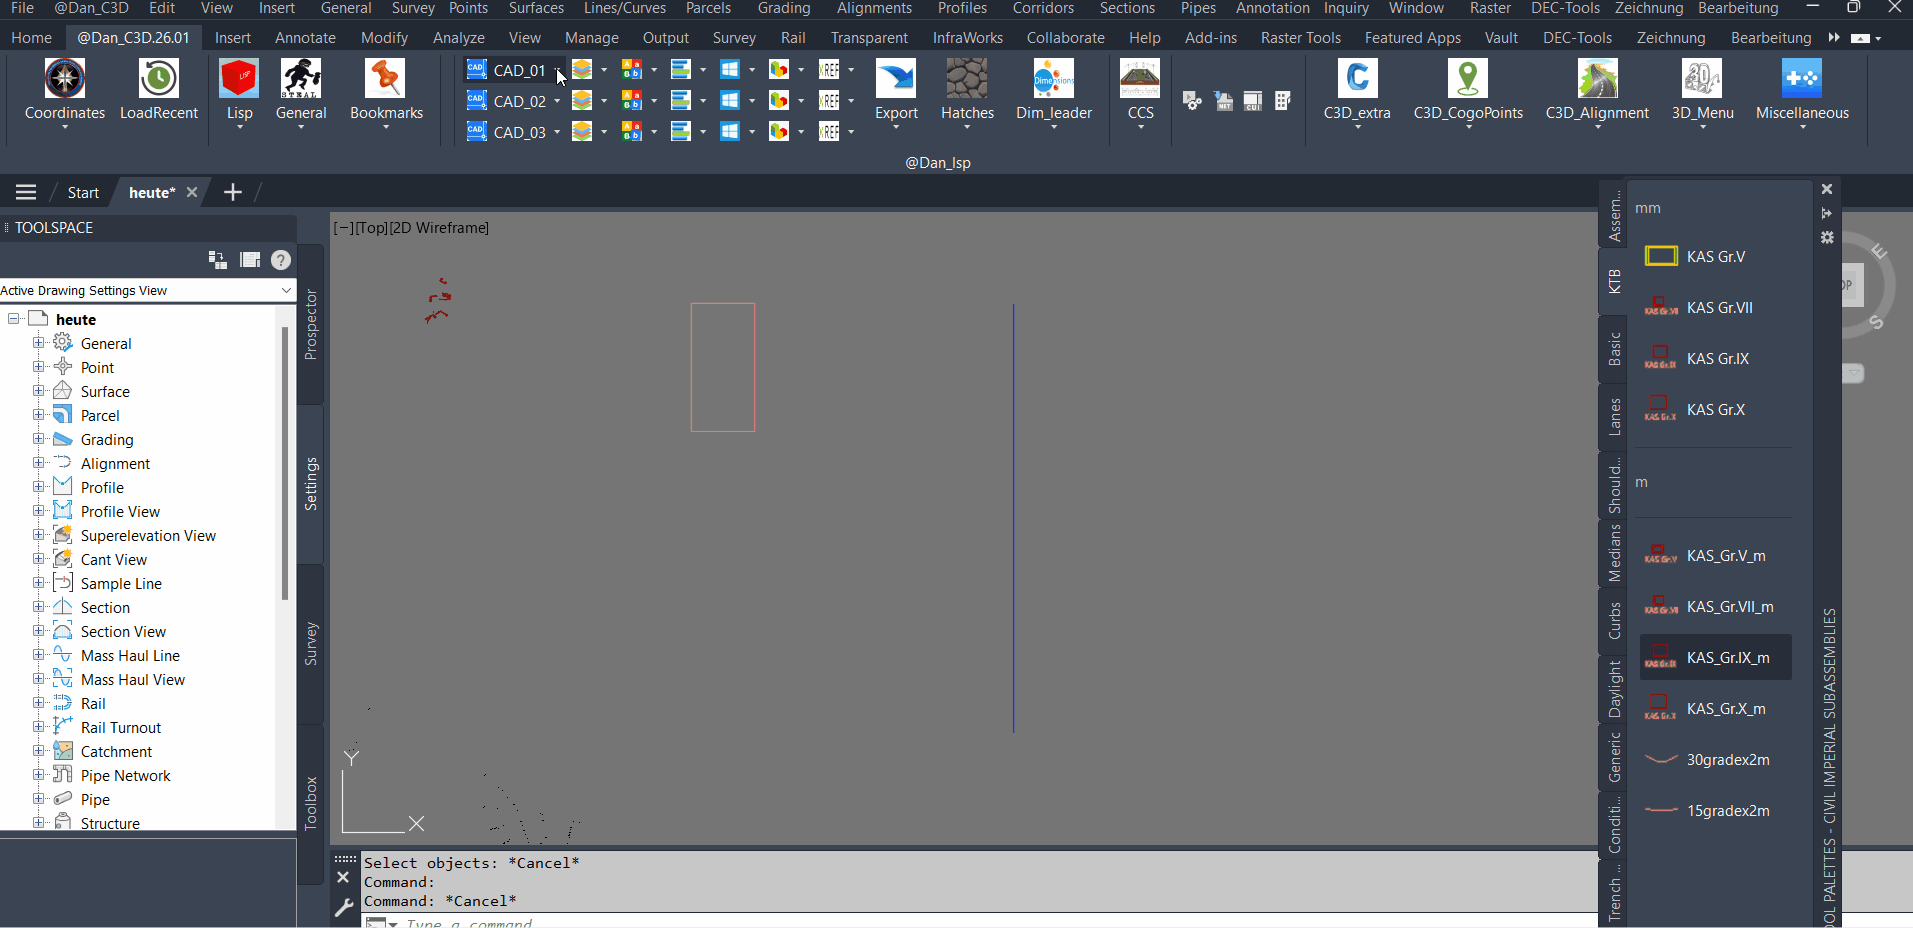
Task: Click the command line input field
Action: tap(980, 921)
